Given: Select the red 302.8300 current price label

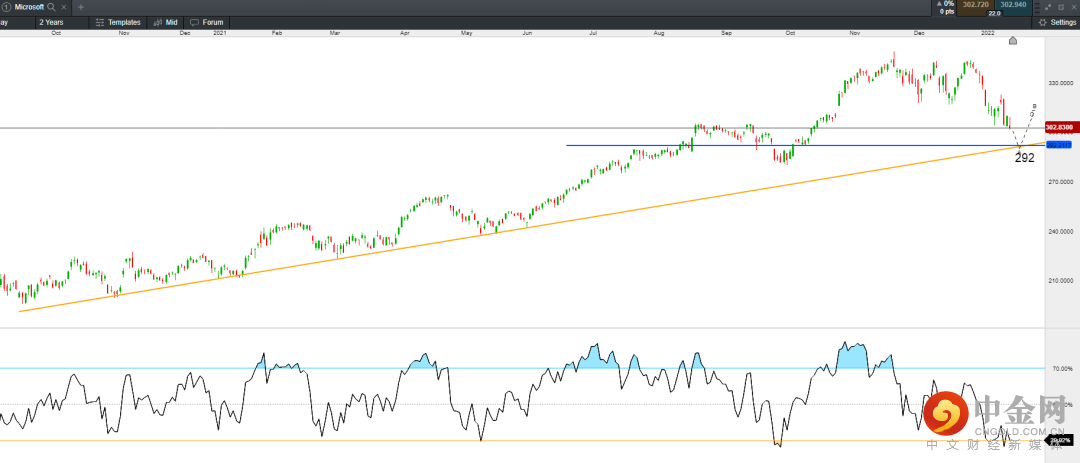Looking at the screenshot, I should [1059, 128].
